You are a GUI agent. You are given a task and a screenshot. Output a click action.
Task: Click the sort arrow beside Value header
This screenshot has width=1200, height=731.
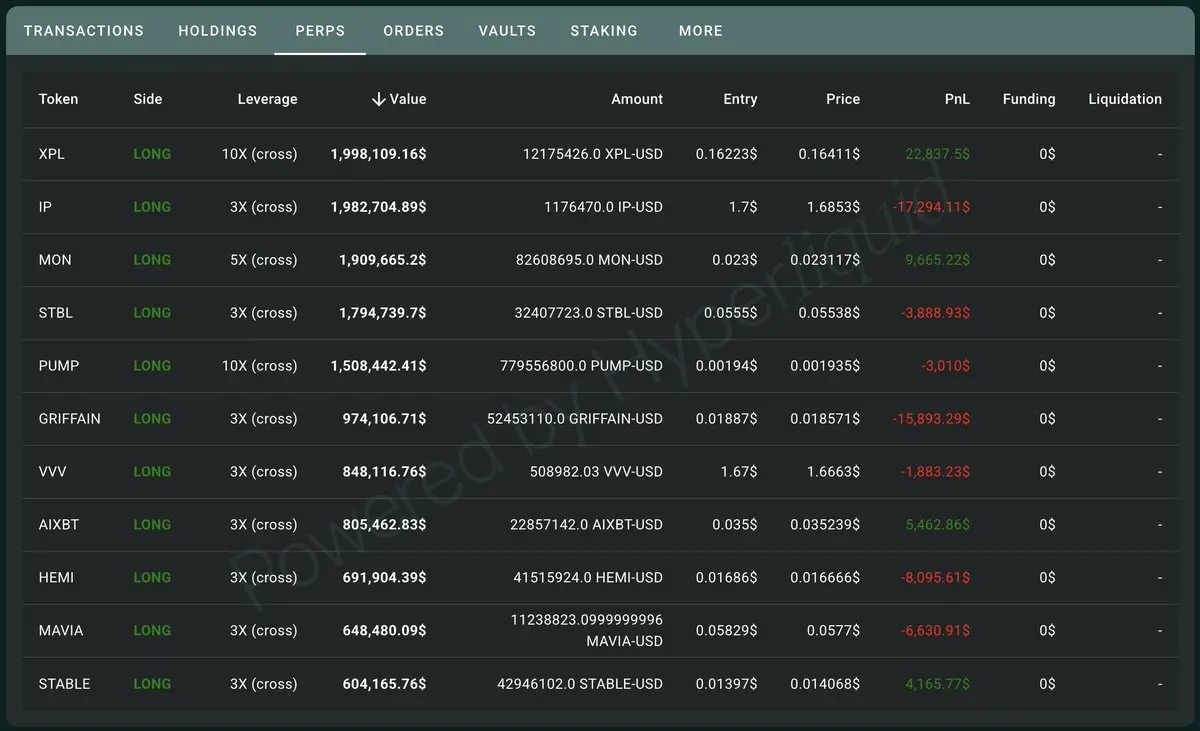tap(378, 99)
